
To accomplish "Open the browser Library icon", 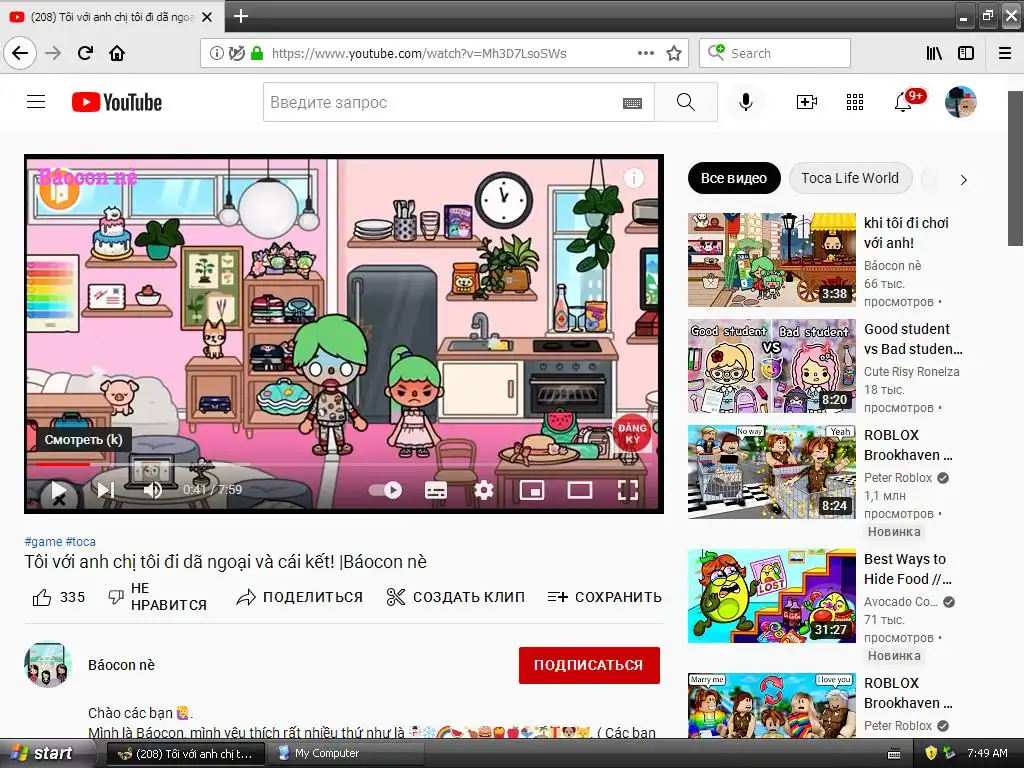I will [x=934, y=54].
